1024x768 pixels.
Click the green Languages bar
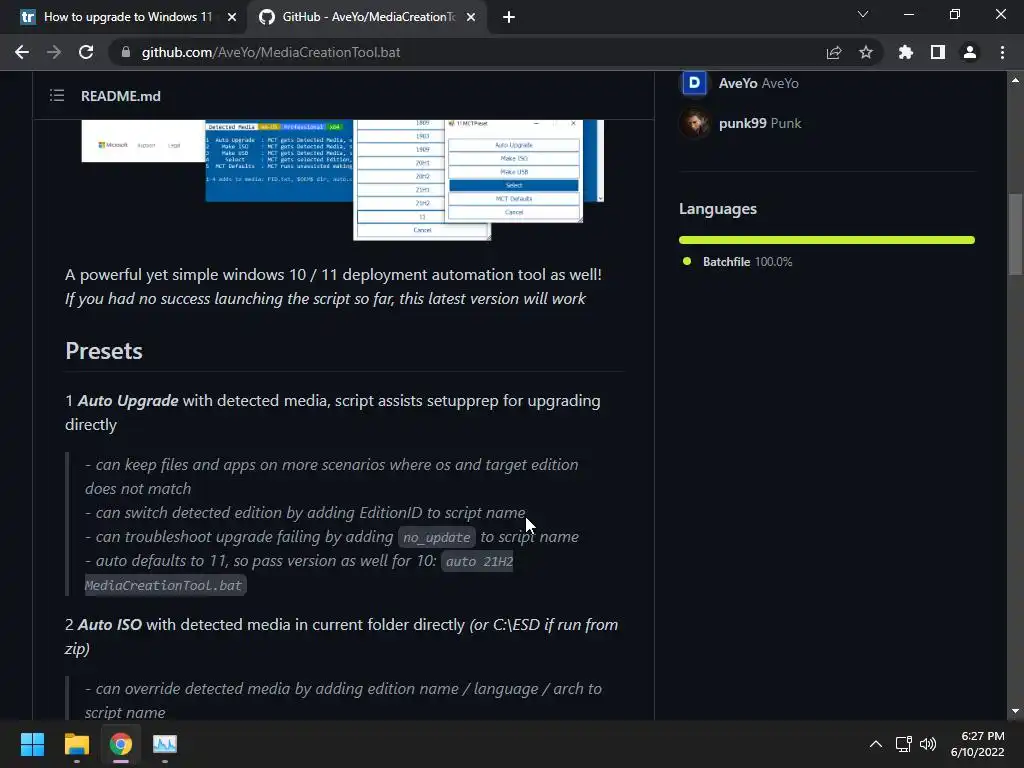[827, 240]
